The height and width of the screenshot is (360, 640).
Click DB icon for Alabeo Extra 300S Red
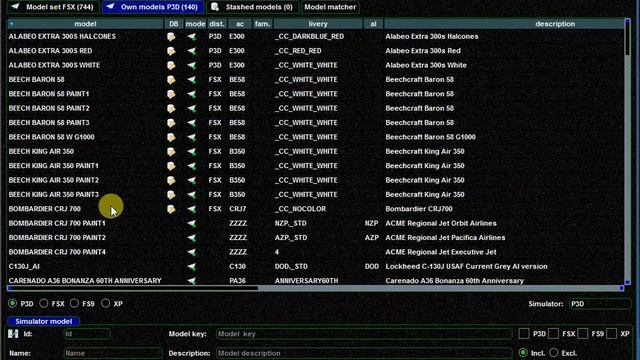(171, 51)
